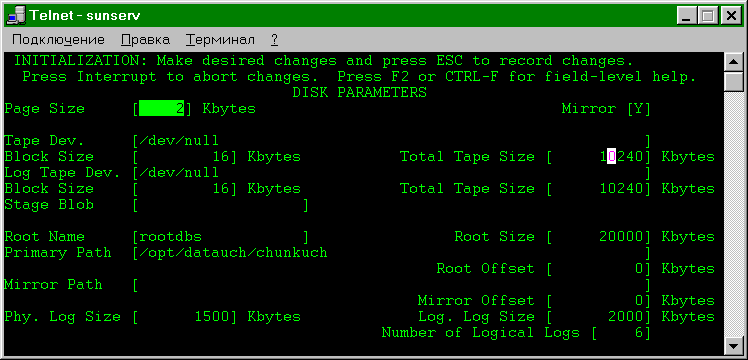Open the Правка menu

[x=145, y=40]
